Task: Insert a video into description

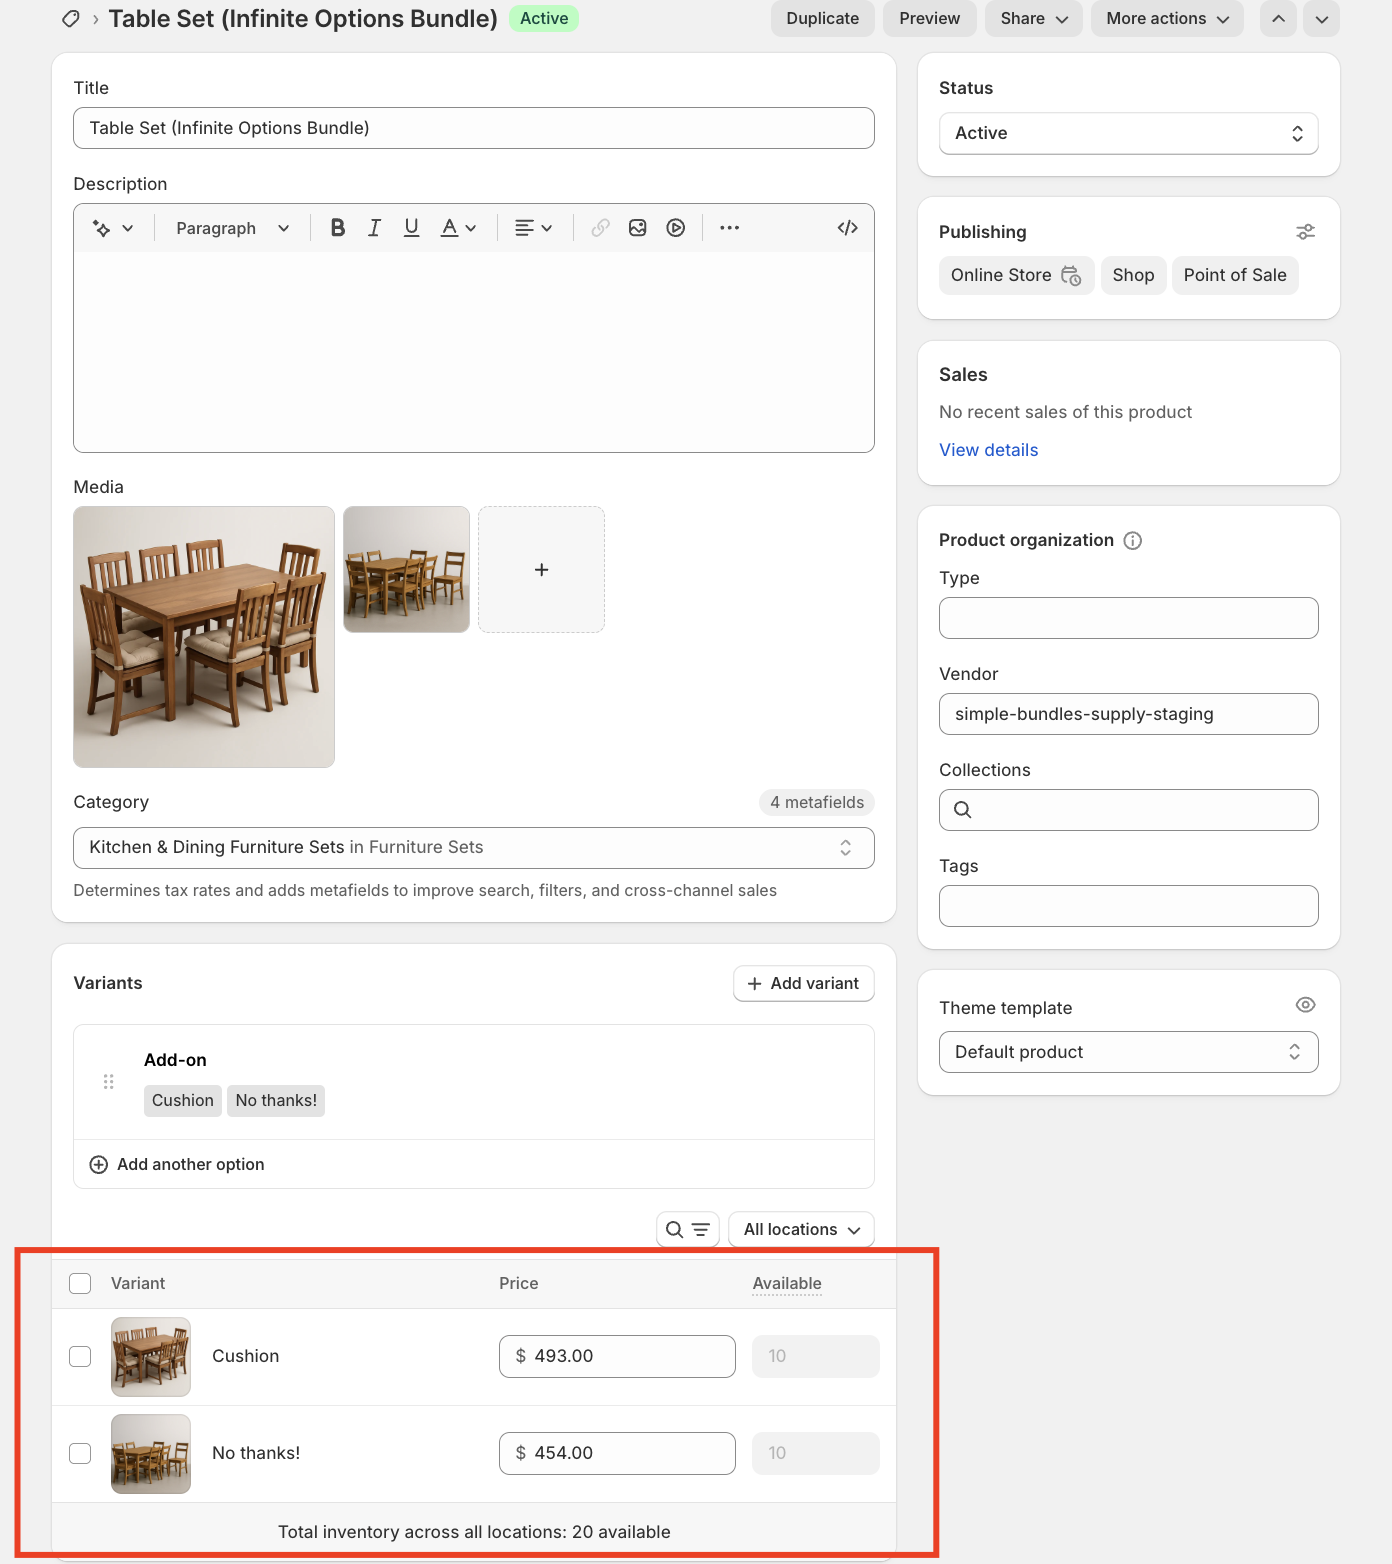Action: click(x=676, y=228)
